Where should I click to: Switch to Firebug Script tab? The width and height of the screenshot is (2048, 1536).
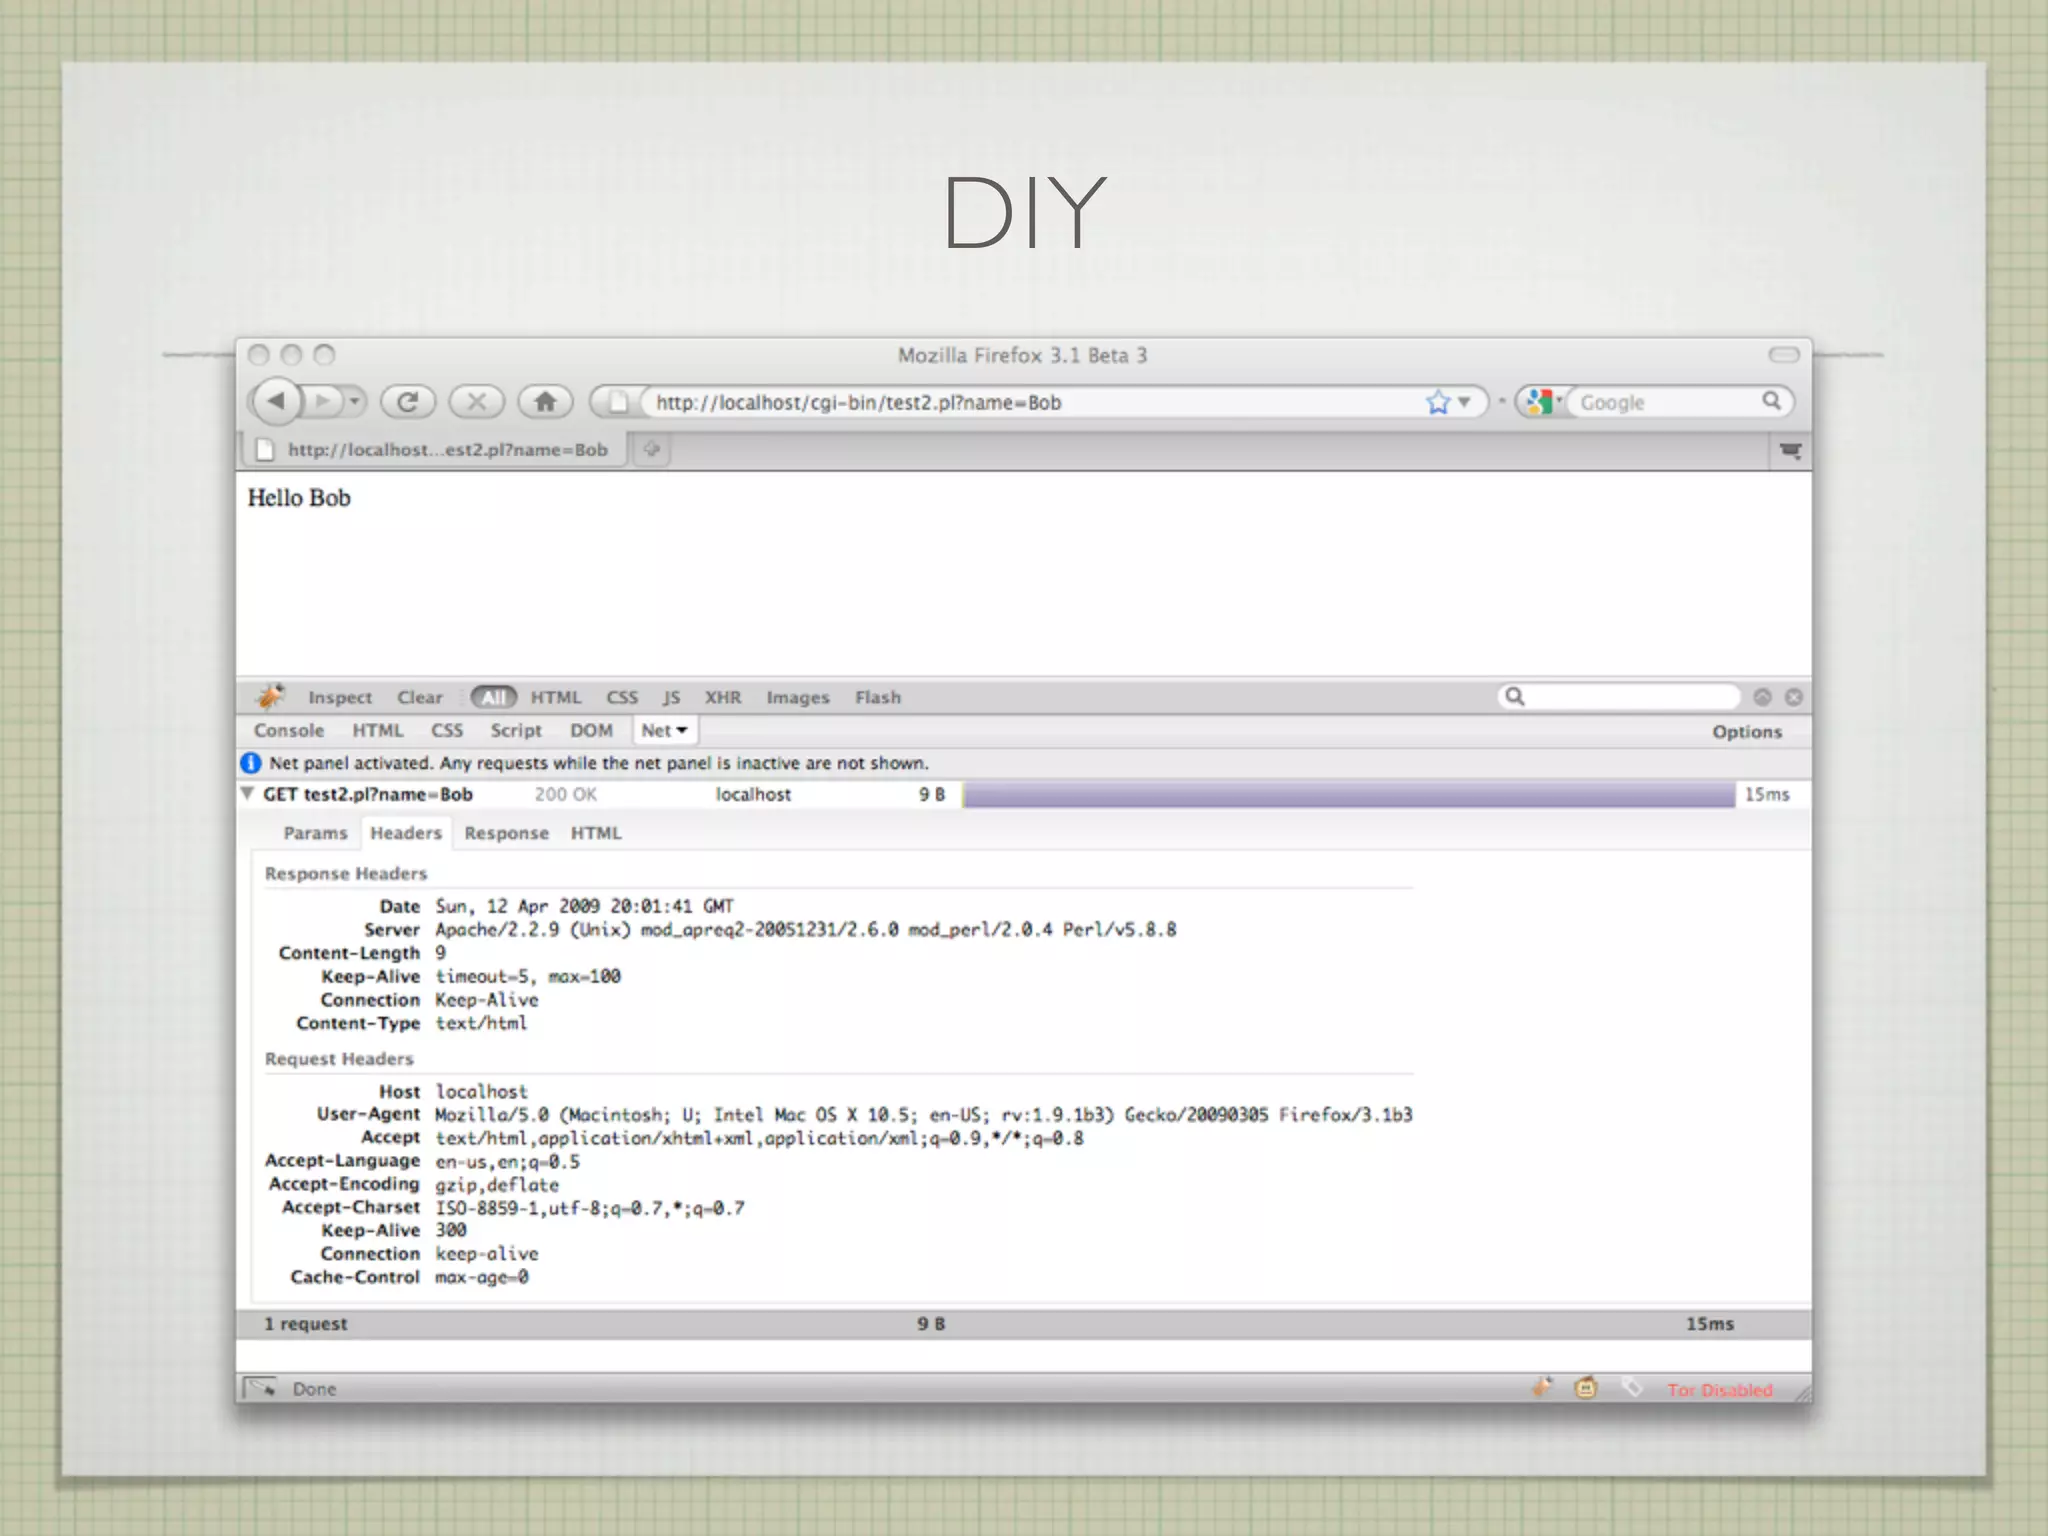coord(516,731)
